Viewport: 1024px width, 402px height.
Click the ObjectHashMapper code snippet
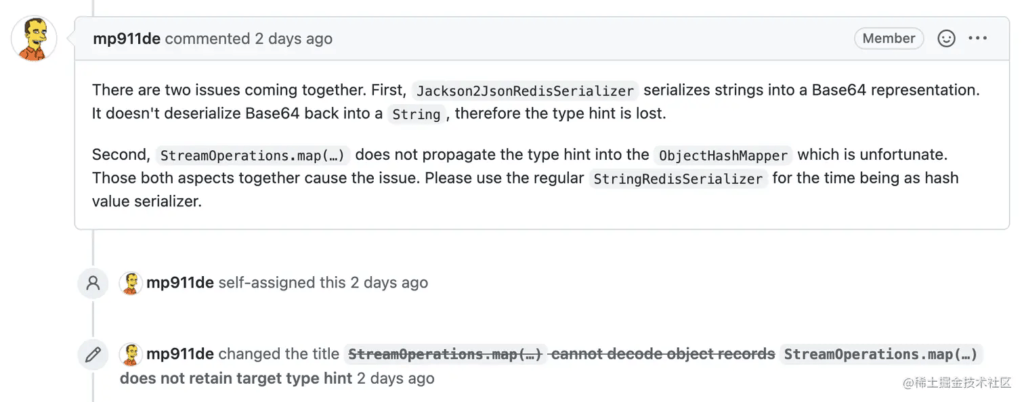[724, 156]
